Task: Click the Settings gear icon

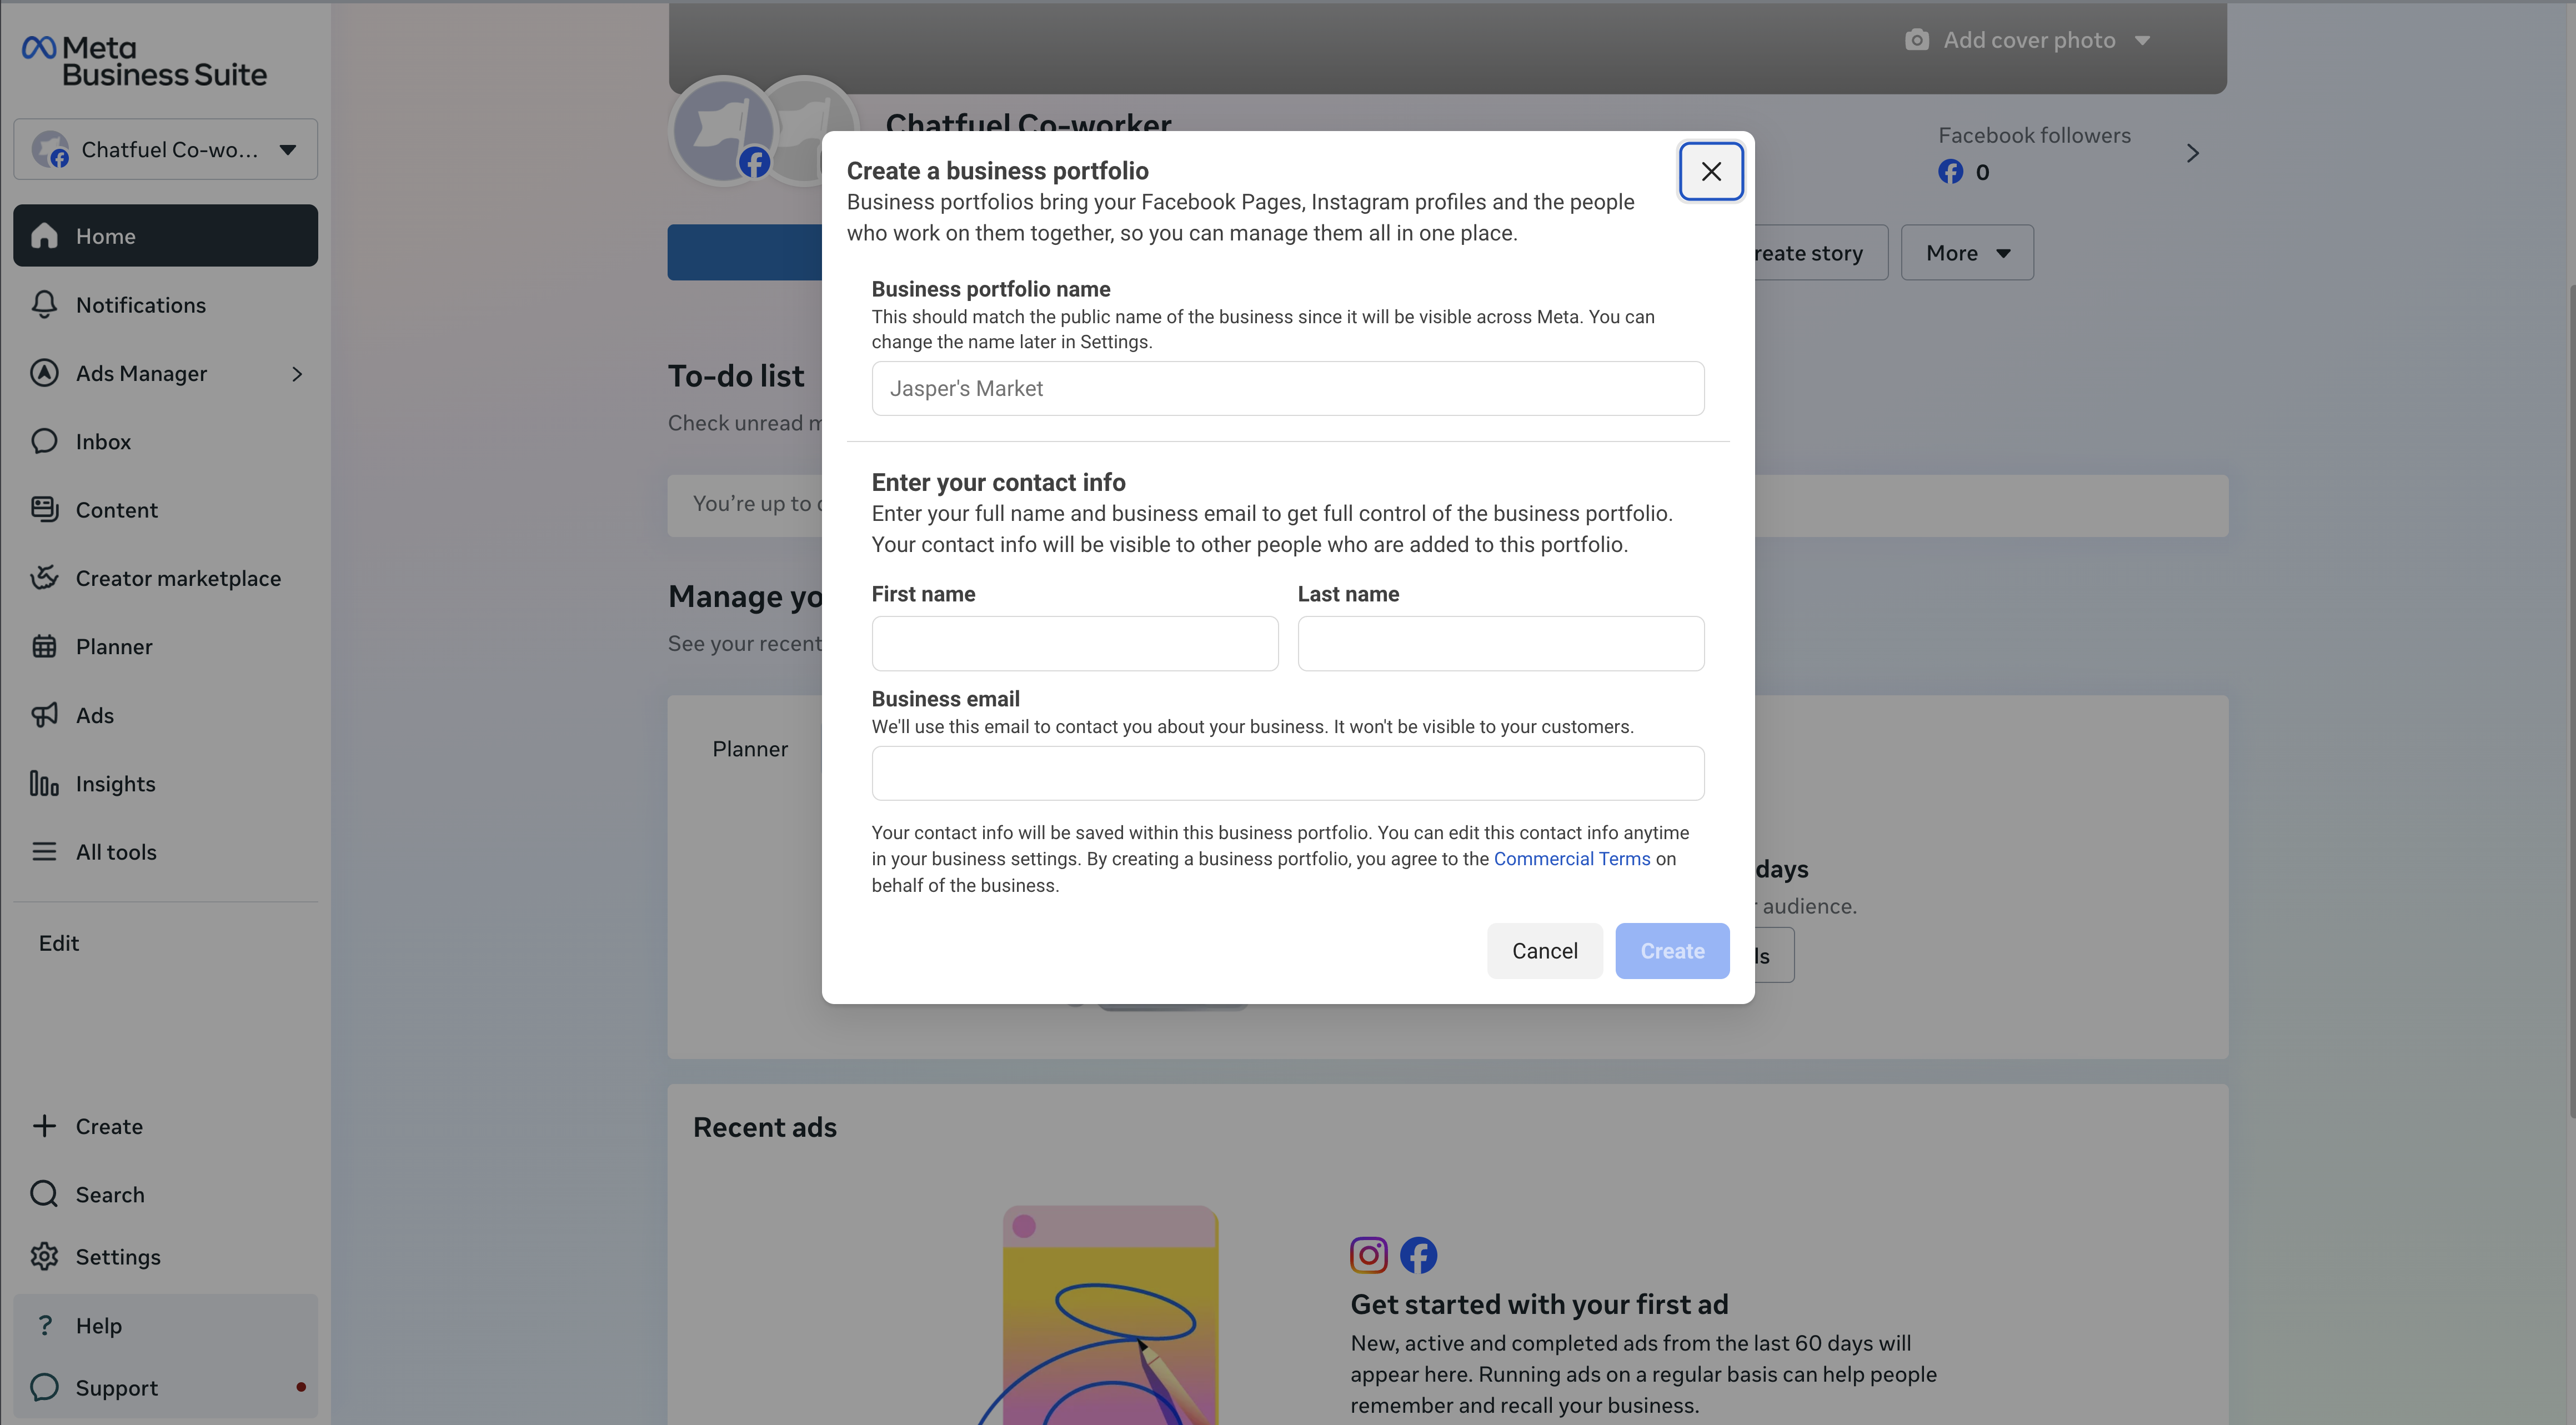Action: (x=44, y=1257)
